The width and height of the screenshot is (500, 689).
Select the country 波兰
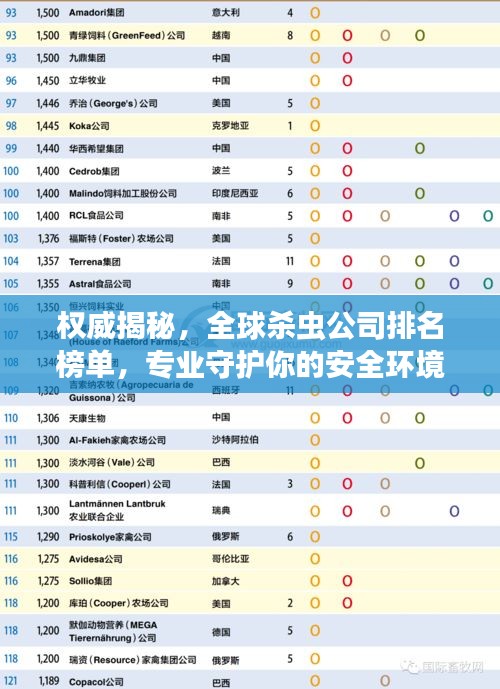coord(221,170)
